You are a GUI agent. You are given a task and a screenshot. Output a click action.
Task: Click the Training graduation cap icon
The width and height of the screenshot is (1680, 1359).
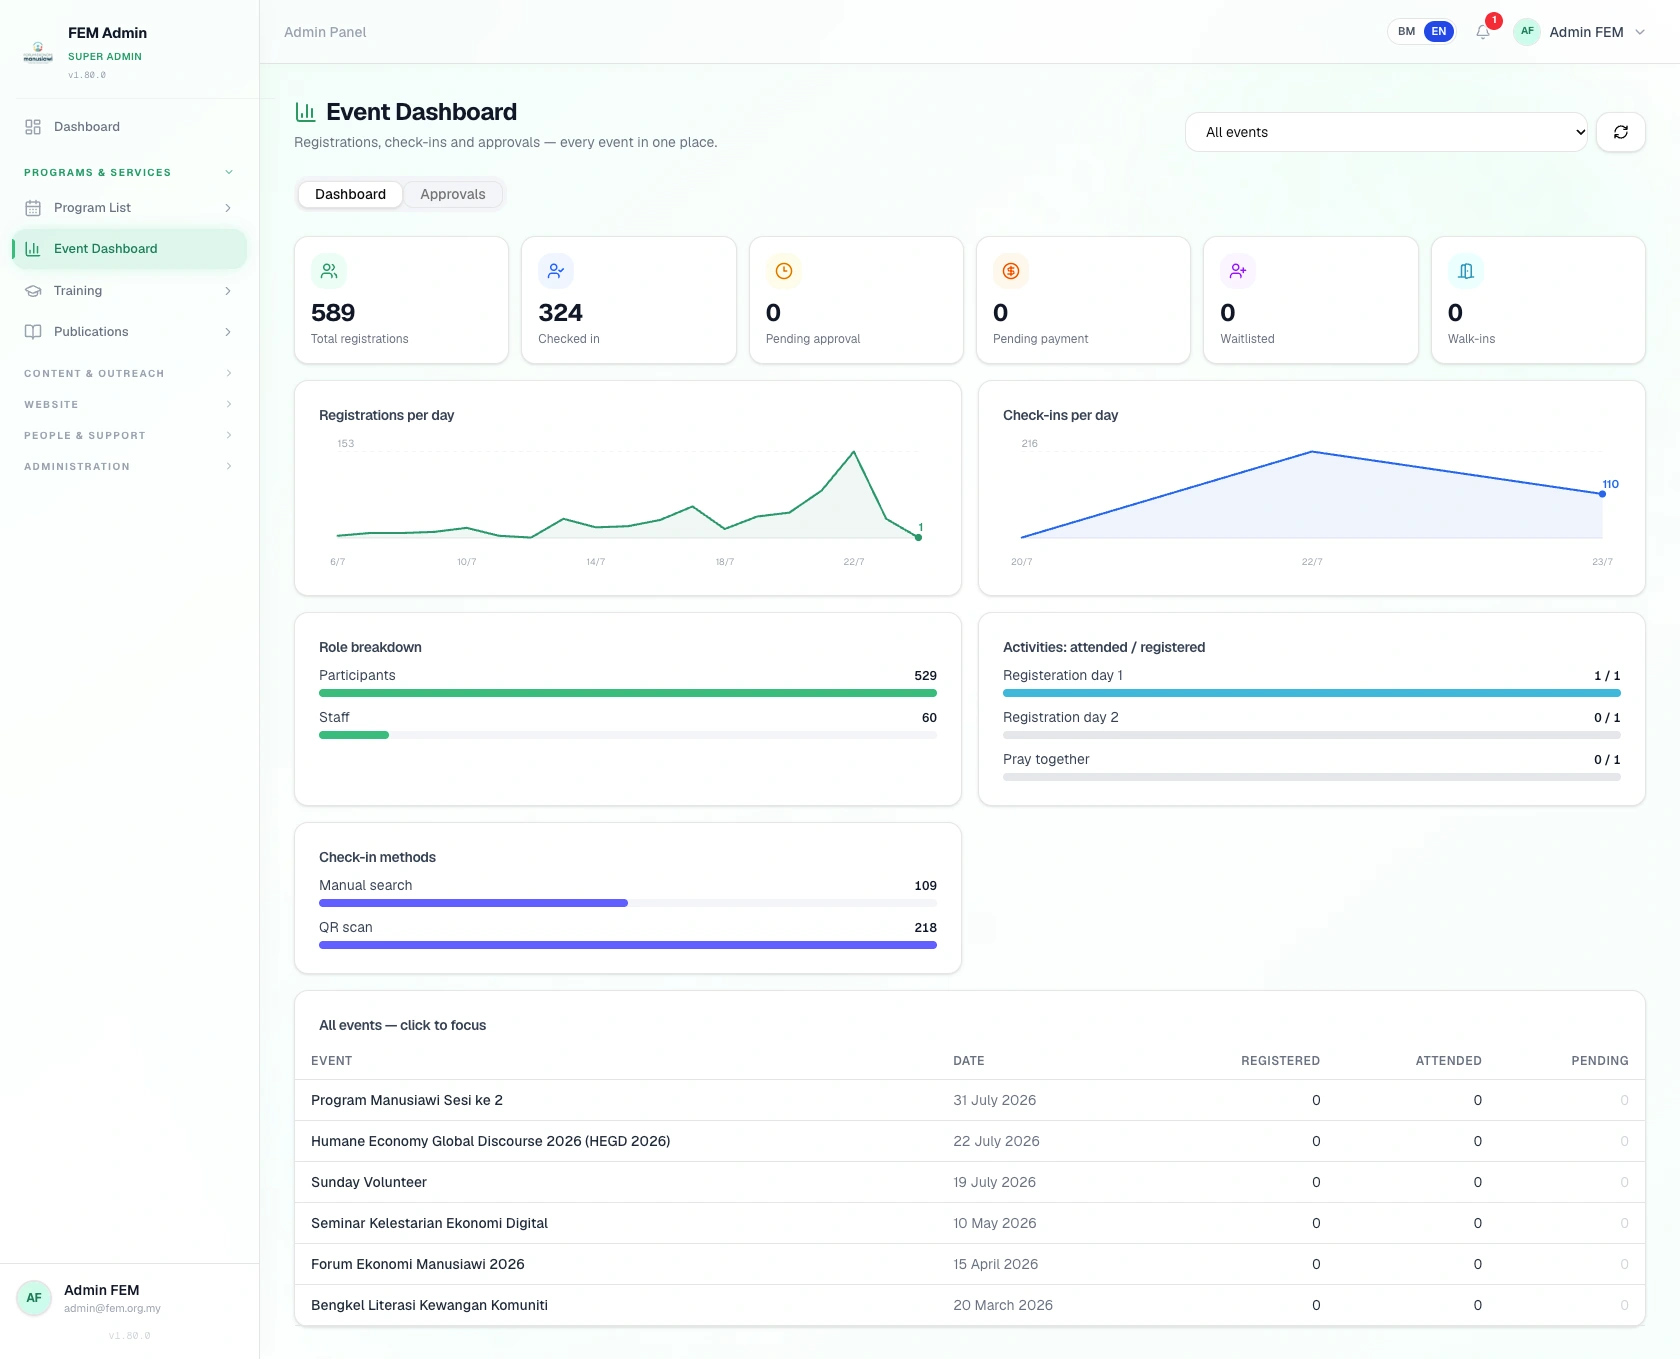33,291
